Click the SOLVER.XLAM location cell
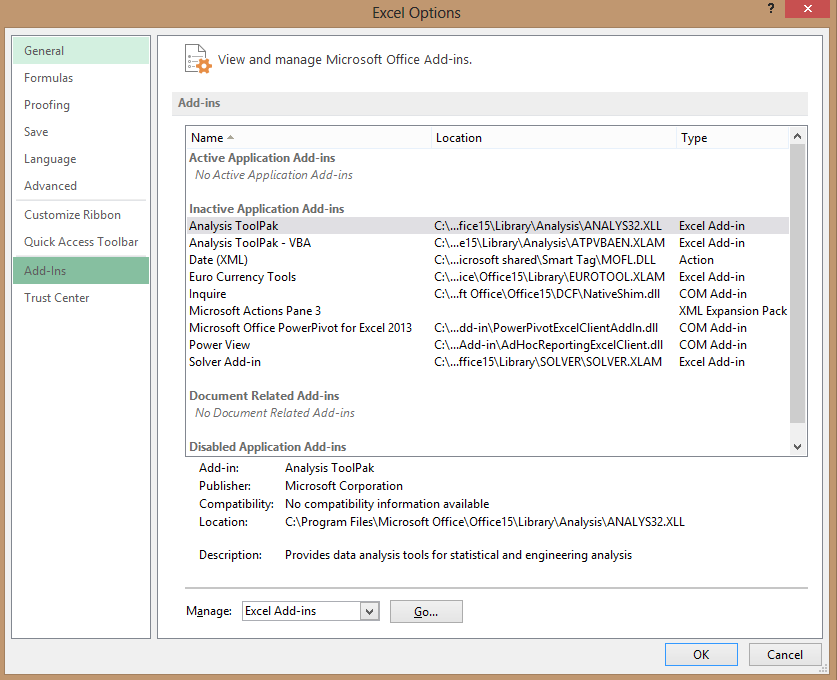The height and width of the screenshot is (680, 837). pos(548,362)
